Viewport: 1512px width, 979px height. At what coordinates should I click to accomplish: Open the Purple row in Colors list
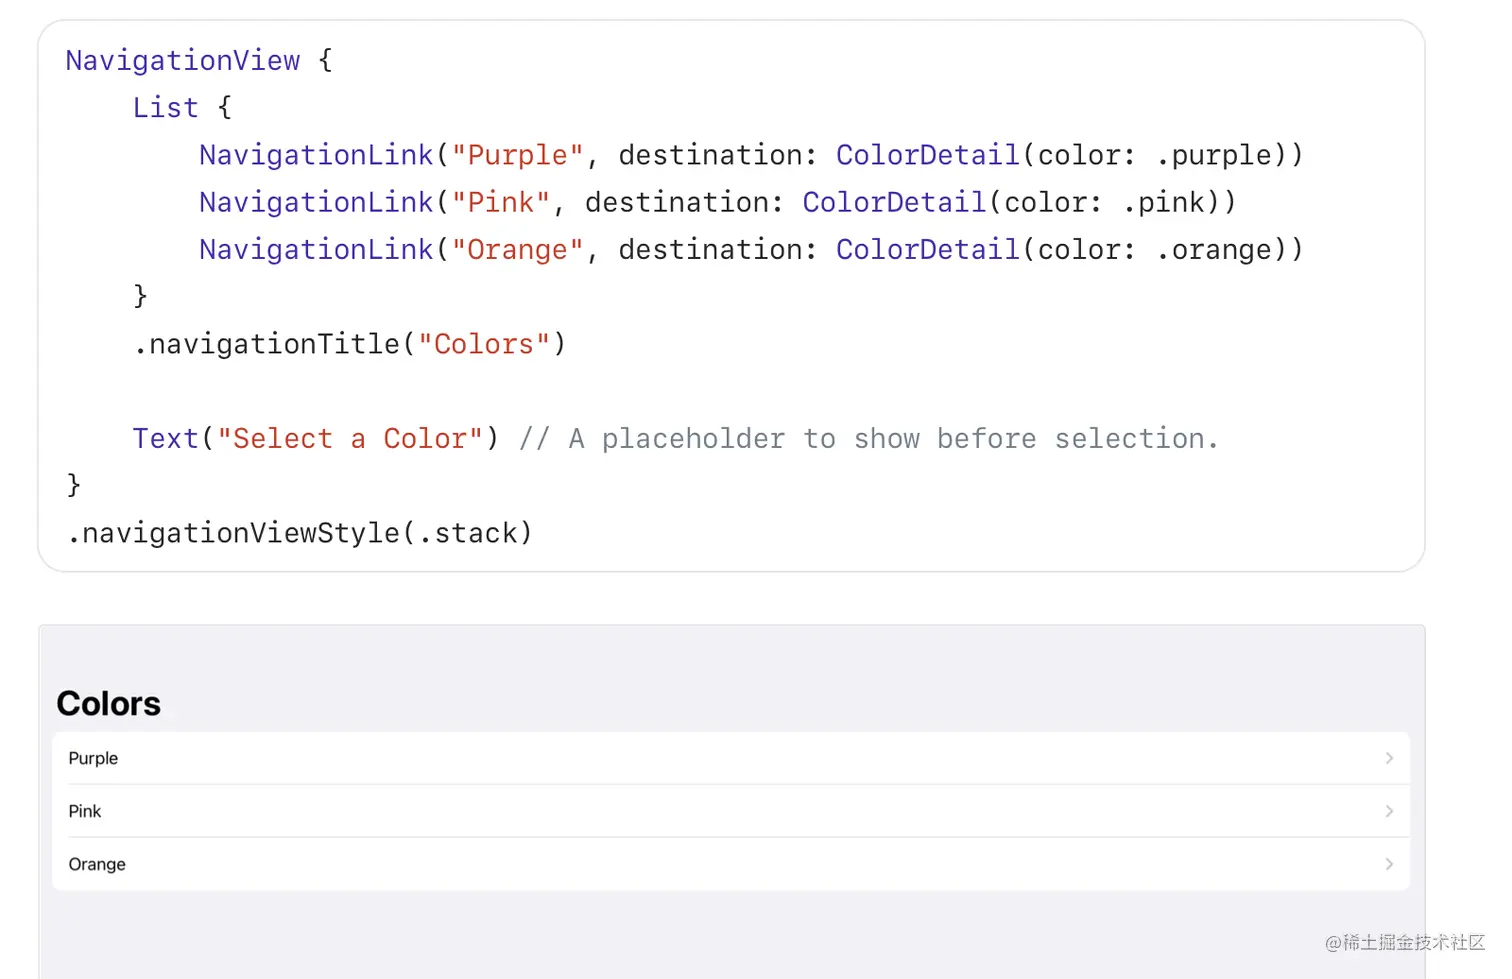click(731, 758)
